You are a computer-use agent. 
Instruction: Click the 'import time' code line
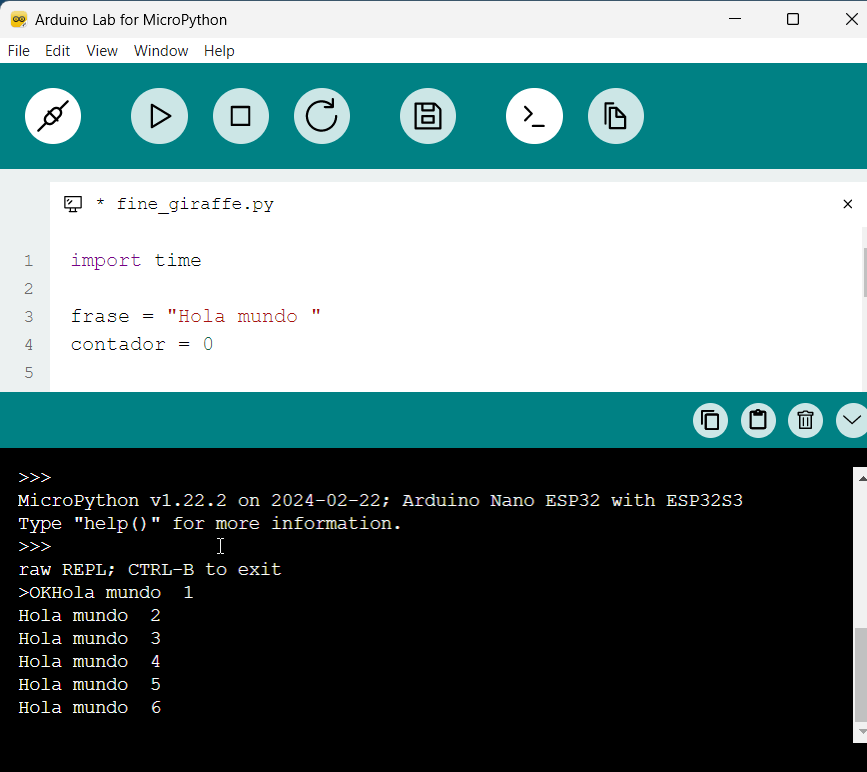point(136,260)
